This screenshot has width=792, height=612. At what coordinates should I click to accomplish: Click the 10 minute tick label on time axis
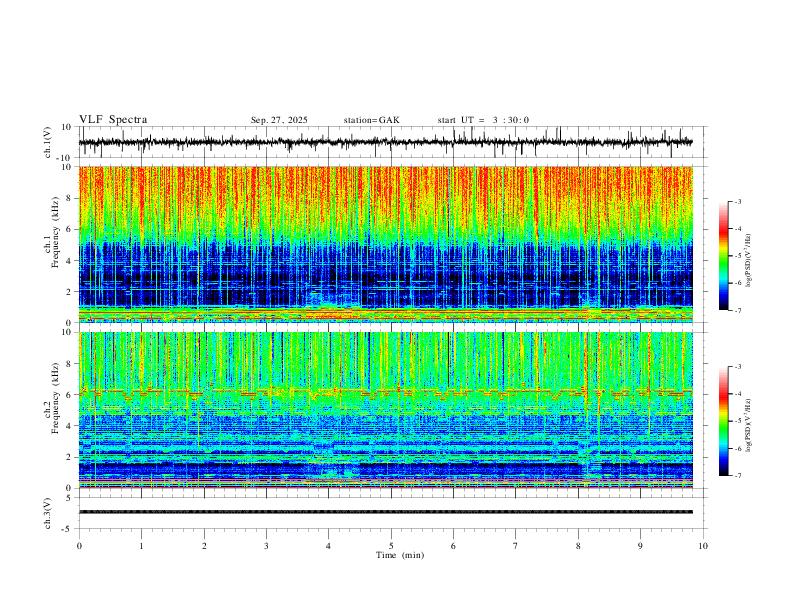pyautogui.click(x=703, y=546)
